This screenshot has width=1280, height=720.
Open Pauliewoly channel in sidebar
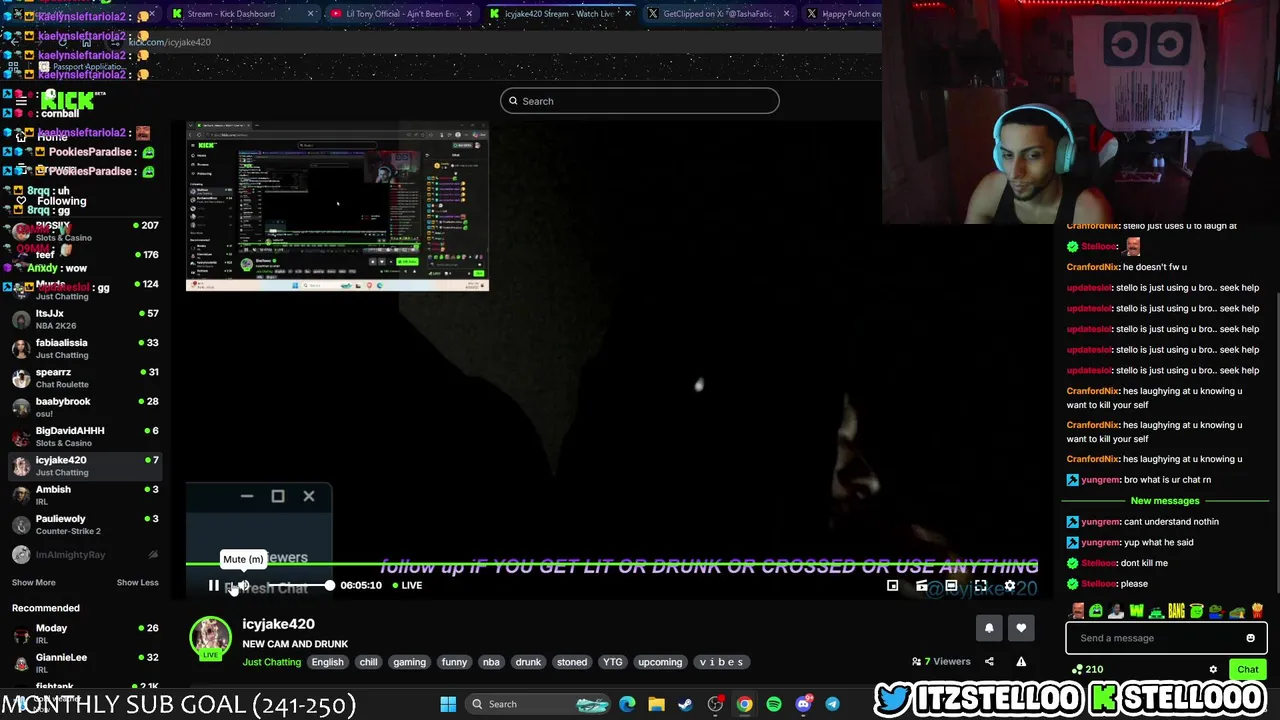click(84, 524)
